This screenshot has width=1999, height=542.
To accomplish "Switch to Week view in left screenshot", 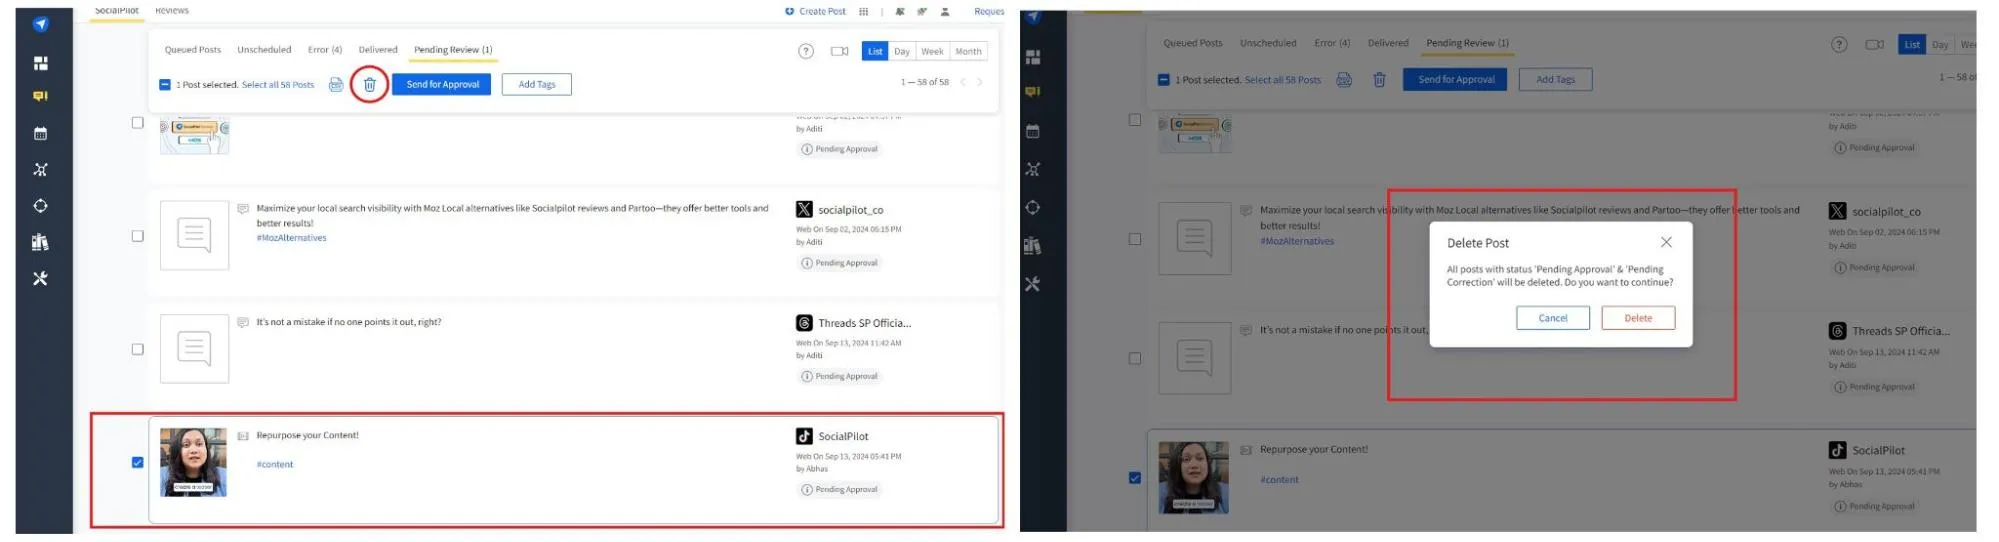I will (932, 51).
